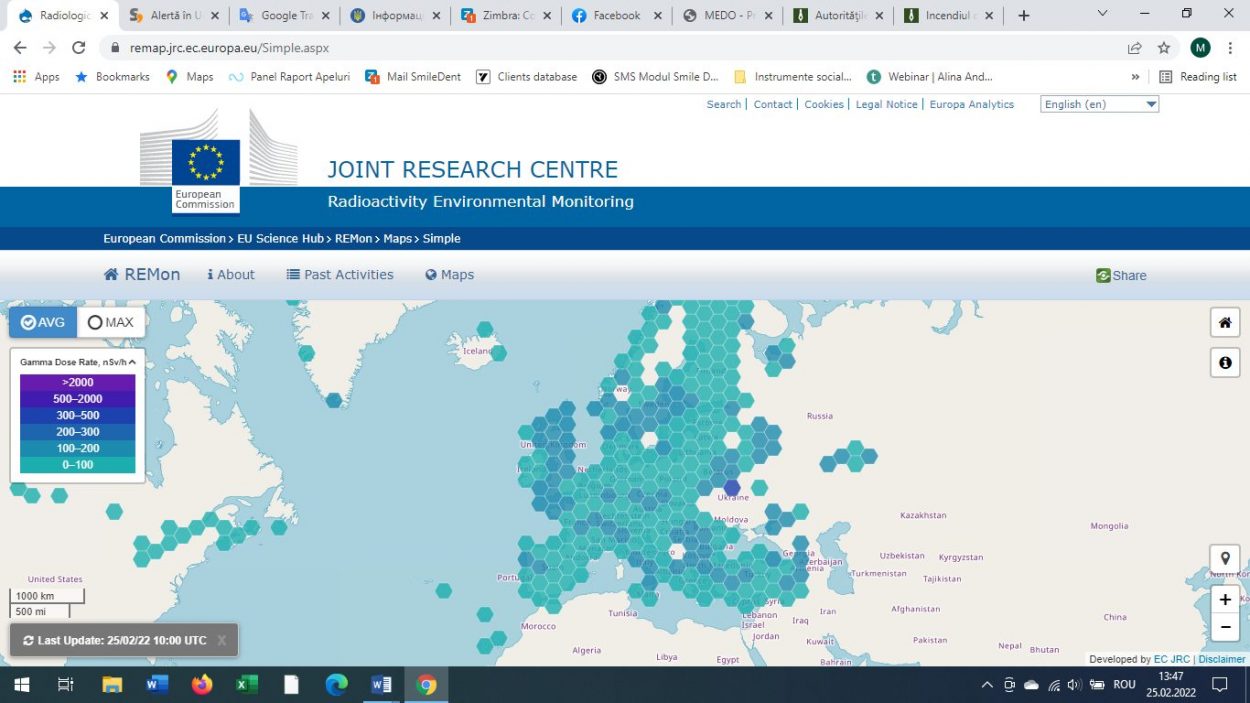Open the Europa Analytics link
Screen dimensions: 1250x703
(x=972, y=104)
